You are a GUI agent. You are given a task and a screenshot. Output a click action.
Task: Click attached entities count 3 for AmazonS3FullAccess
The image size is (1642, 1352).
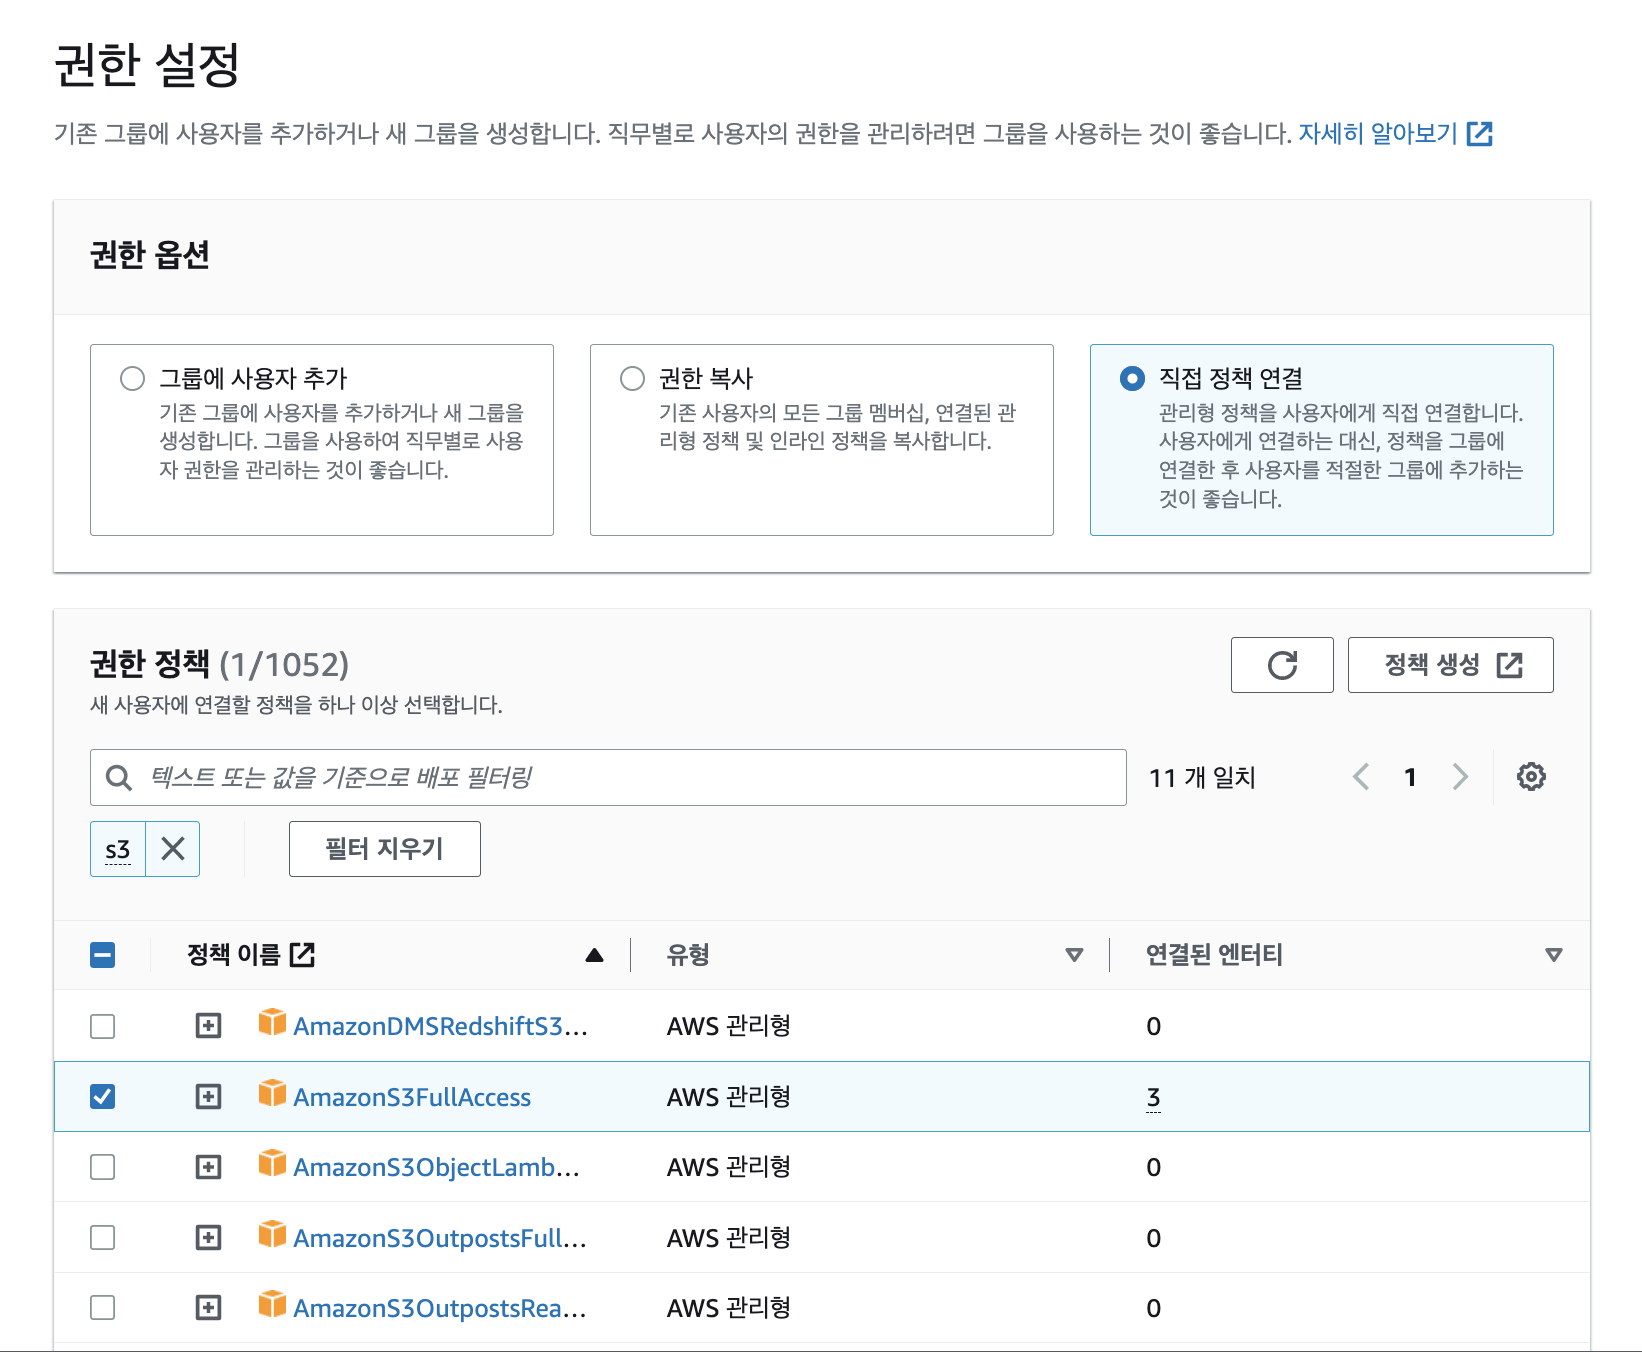pos(1153,1097)
